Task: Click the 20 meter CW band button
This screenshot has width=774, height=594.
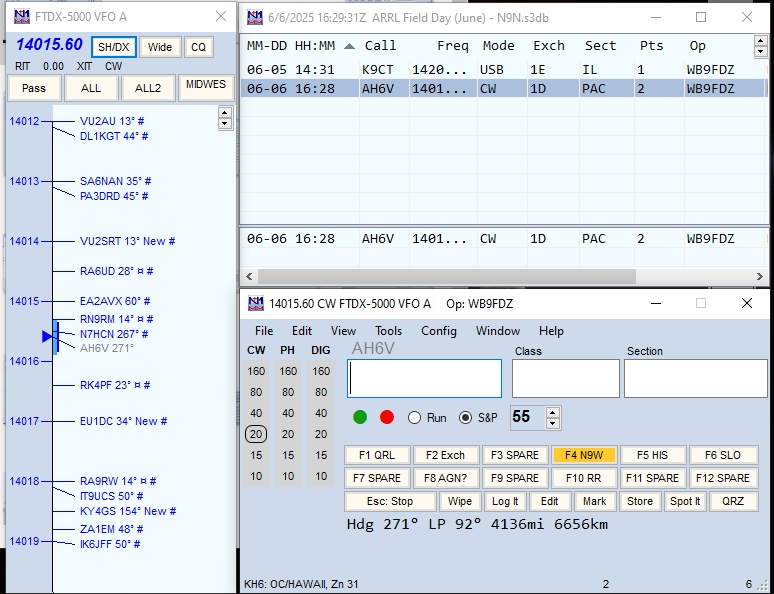Action: click(256, 434)
